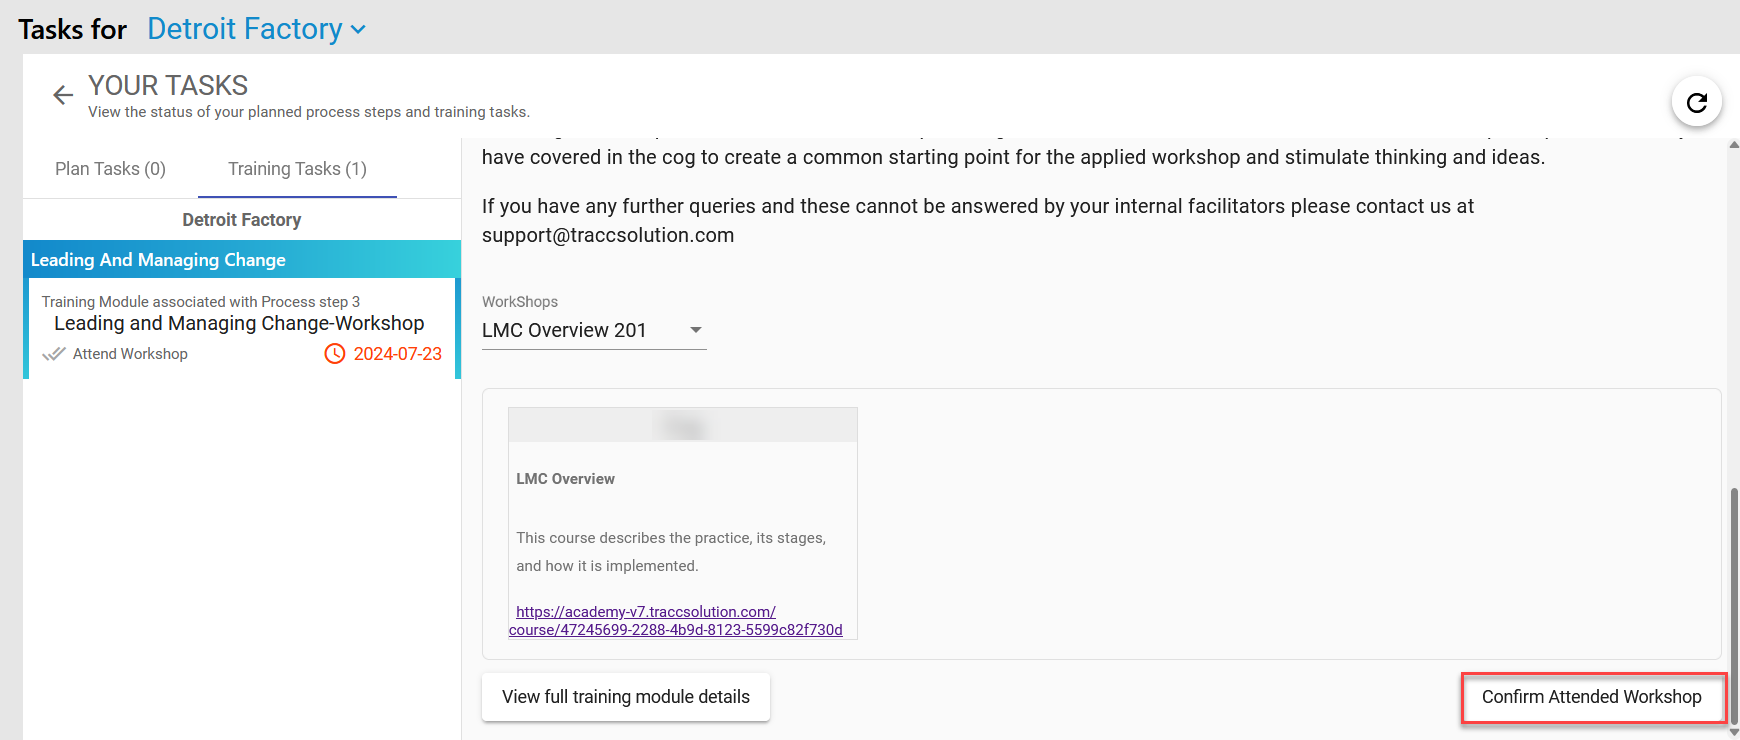Open View full training module details

tap(626, 697)
